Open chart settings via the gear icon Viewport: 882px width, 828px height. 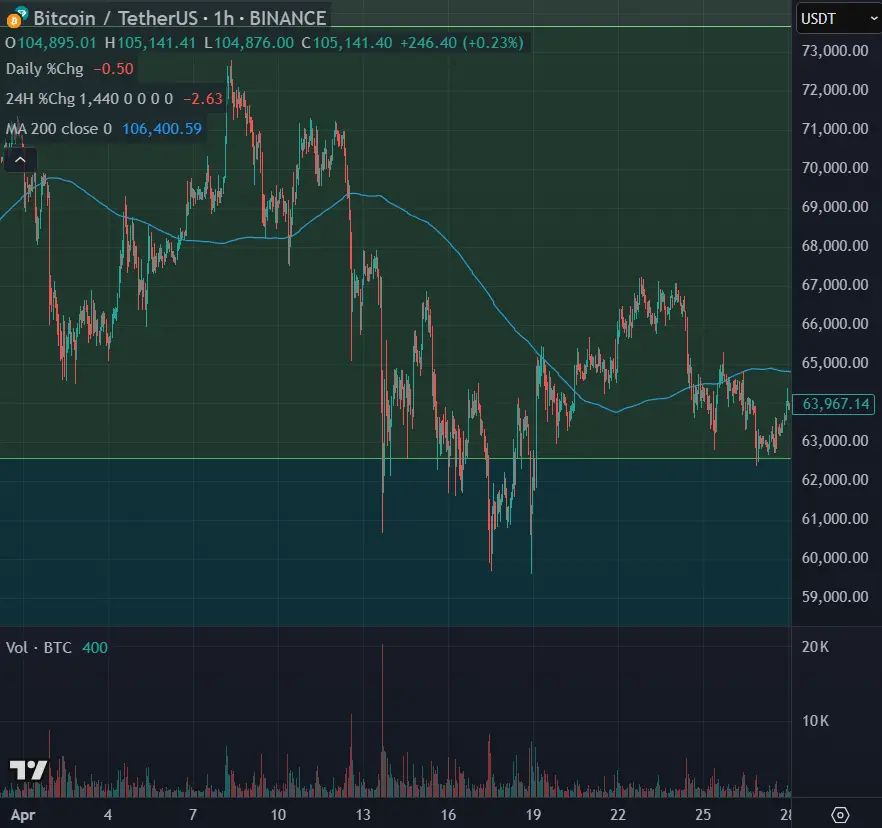coord(840,814)
